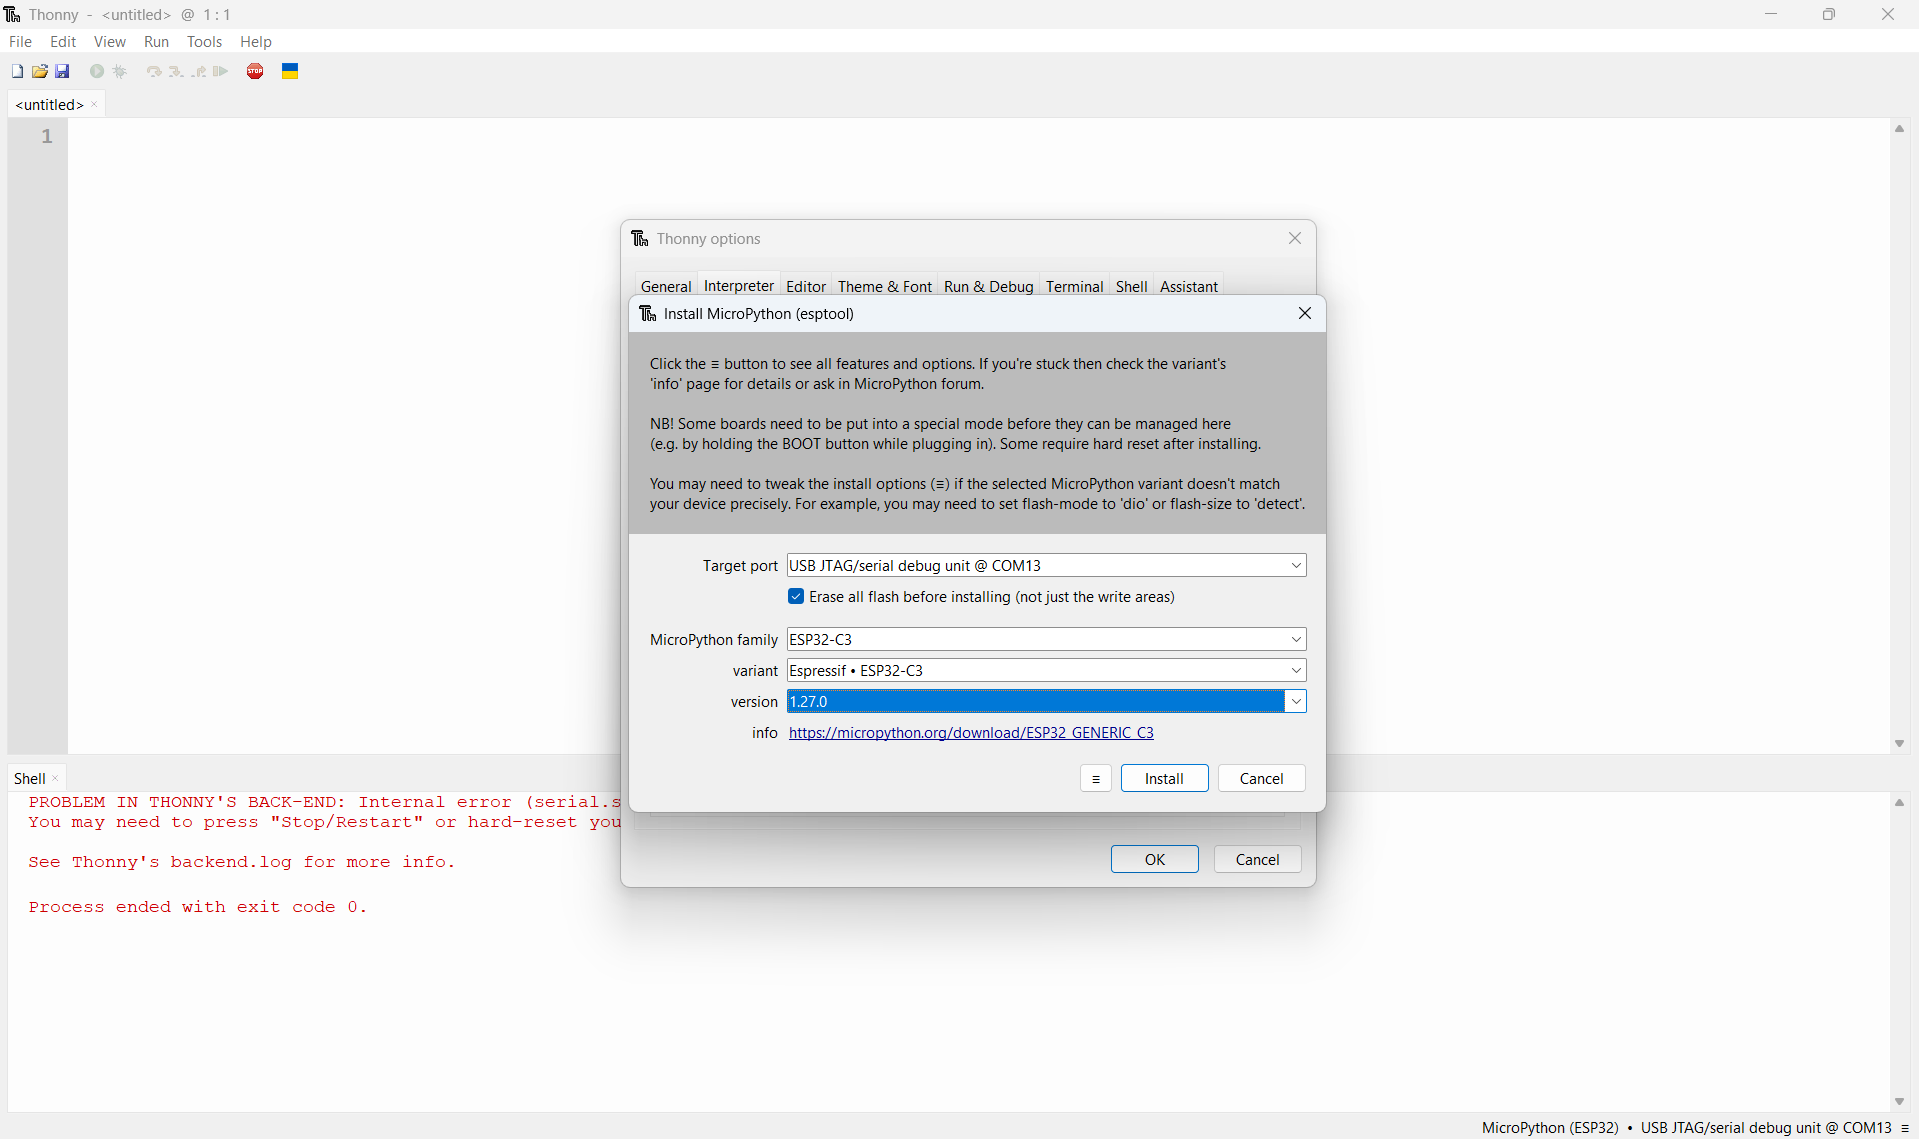Close the Install MicroPython dialog
This screenshot has width=1919, height=1139.
point(1304,313)
